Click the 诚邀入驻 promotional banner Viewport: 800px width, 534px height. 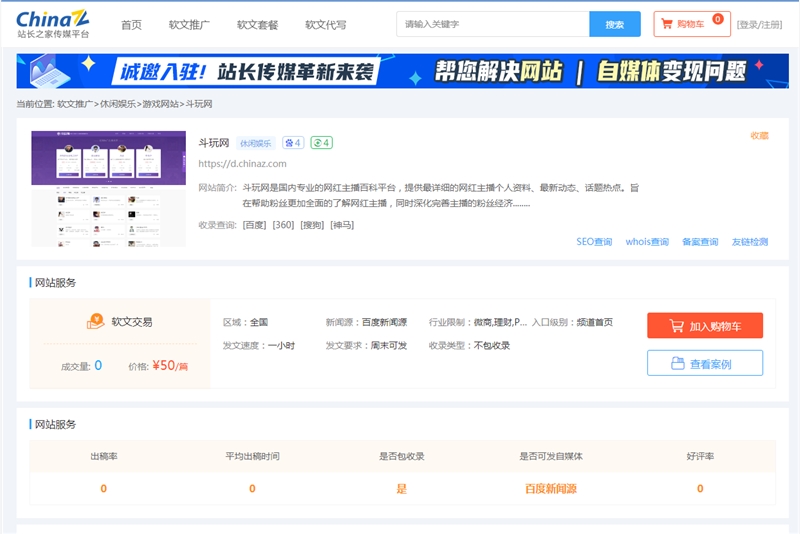(403, 71)
